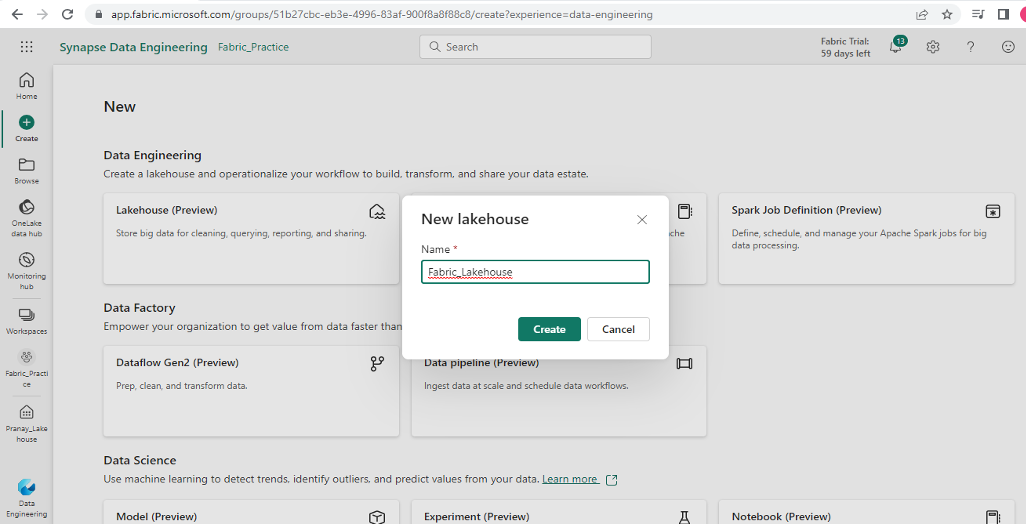
Task: Go to Home in the sidebar
Action: pyautogui.click(x=26, y=86)
